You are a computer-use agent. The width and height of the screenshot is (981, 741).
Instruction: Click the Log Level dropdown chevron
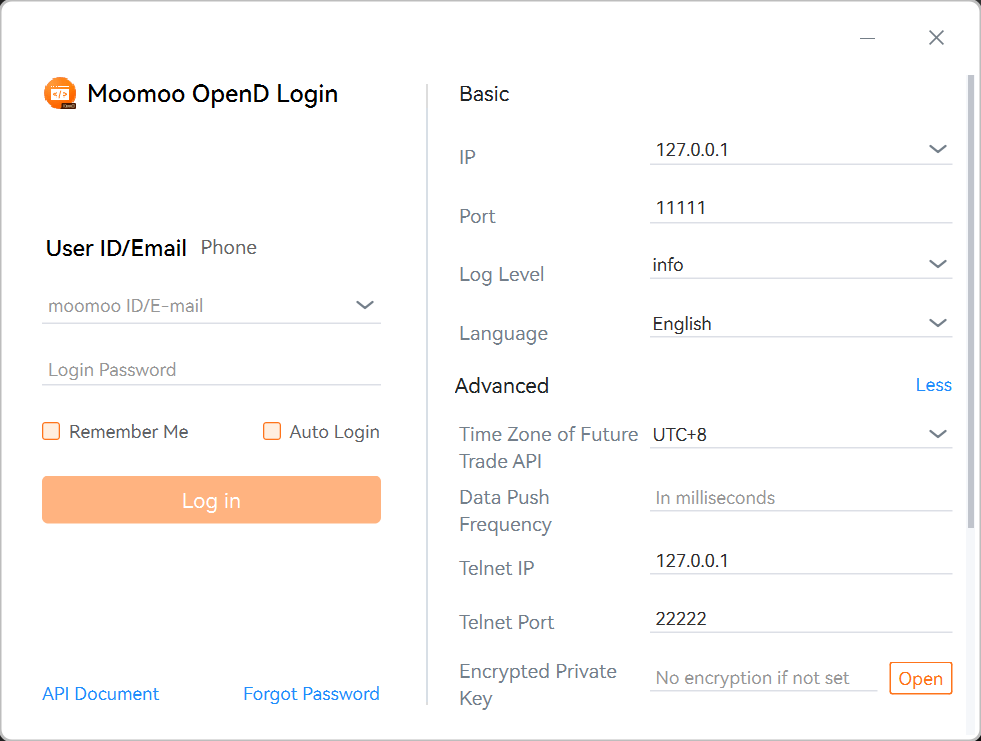click(938, 264)
